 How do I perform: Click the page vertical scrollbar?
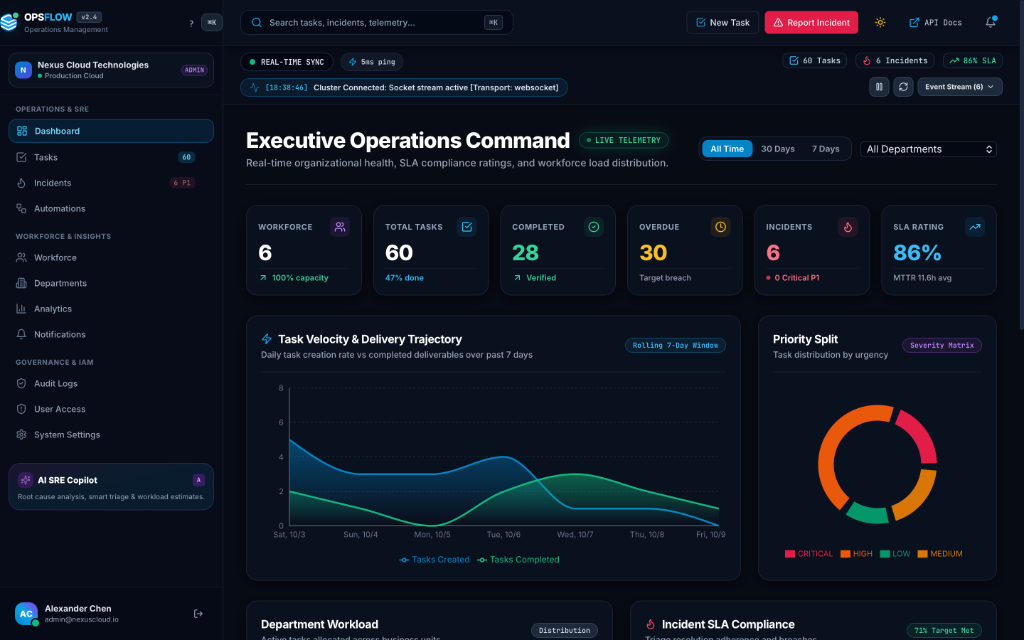point(1021,163)
